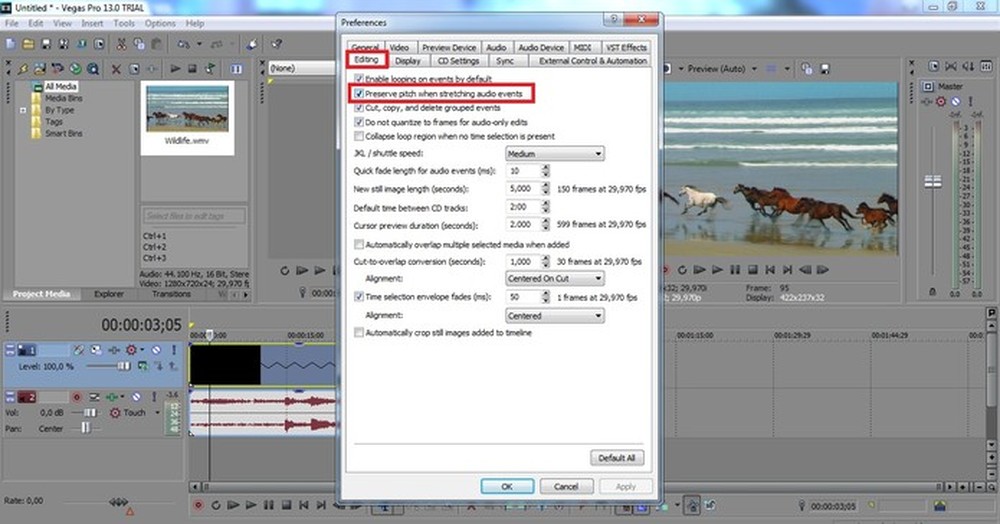Click the Default All button

[617, 458]
